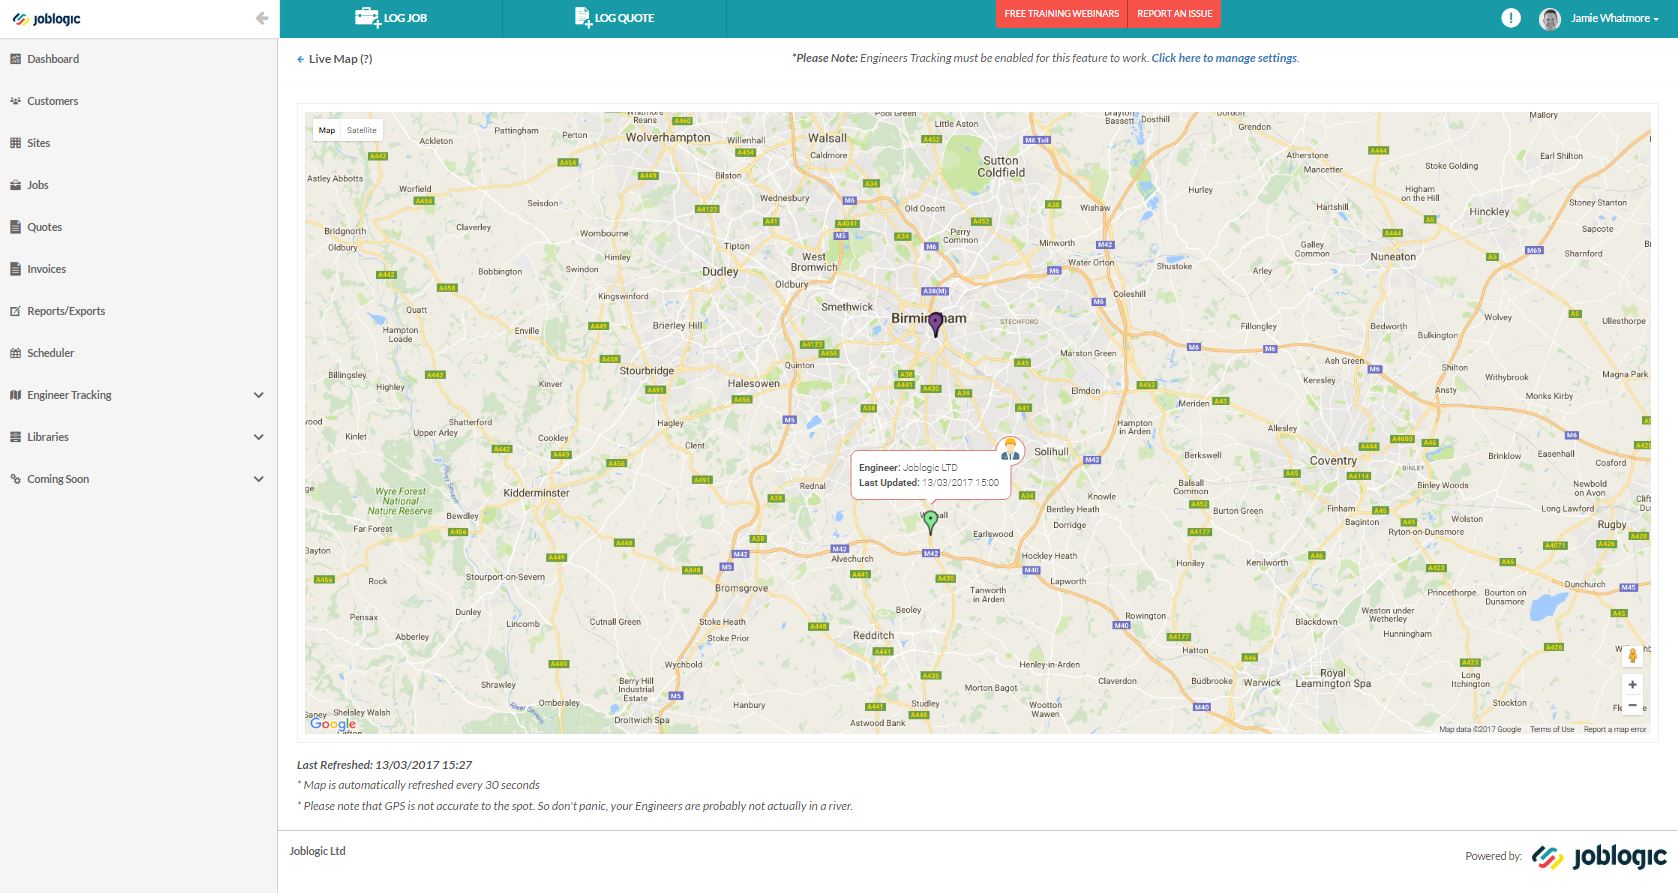Click the 'Last Refreshed: 13/03/2017 15:27' text

(x=384, y=765)
